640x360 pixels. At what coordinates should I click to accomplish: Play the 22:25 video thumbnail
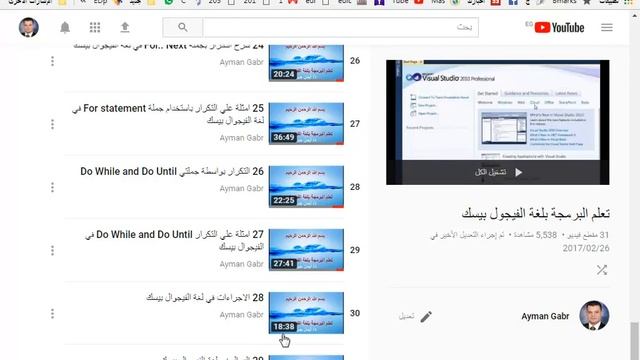pos(306,187)
